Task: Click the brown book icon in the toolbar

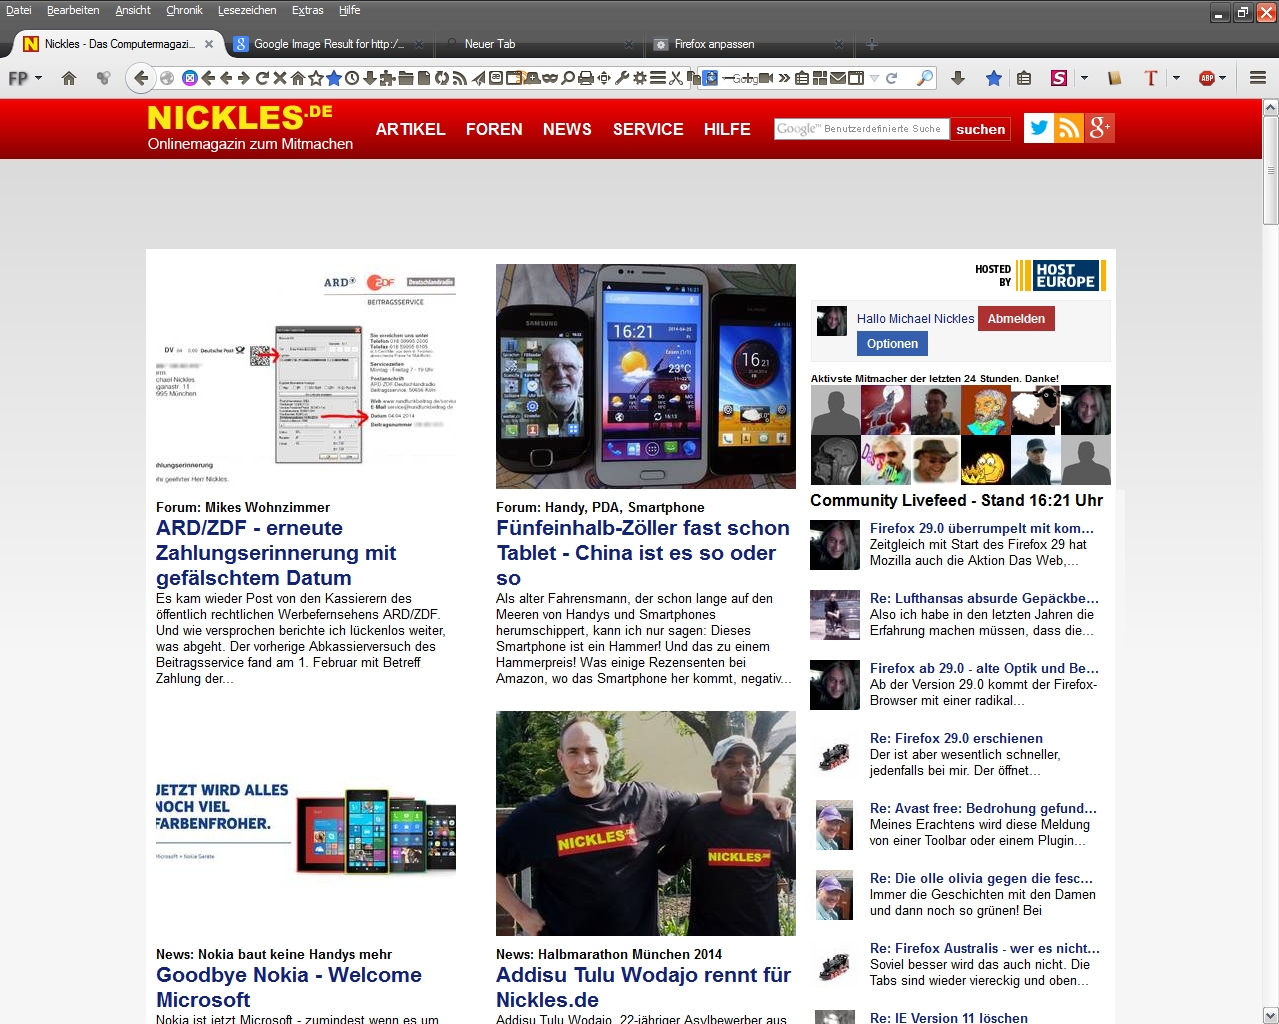Action: tap(1115, 78)
